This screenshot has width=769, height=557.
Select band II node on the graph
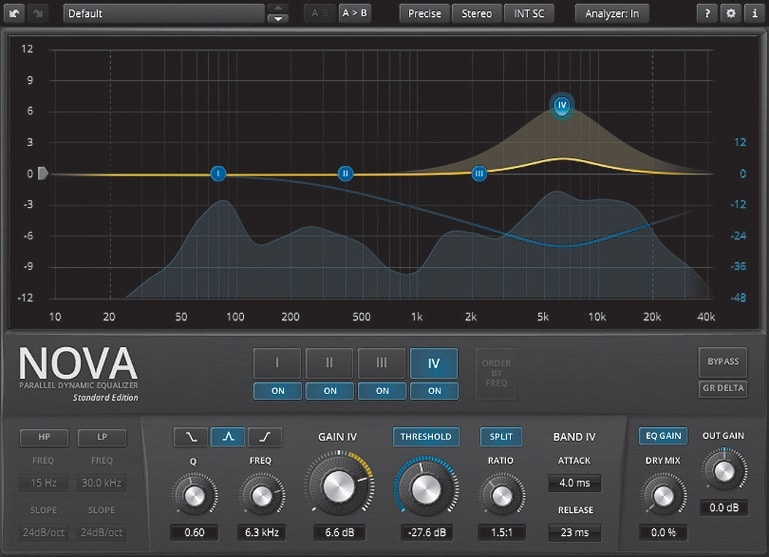point(345,173)
